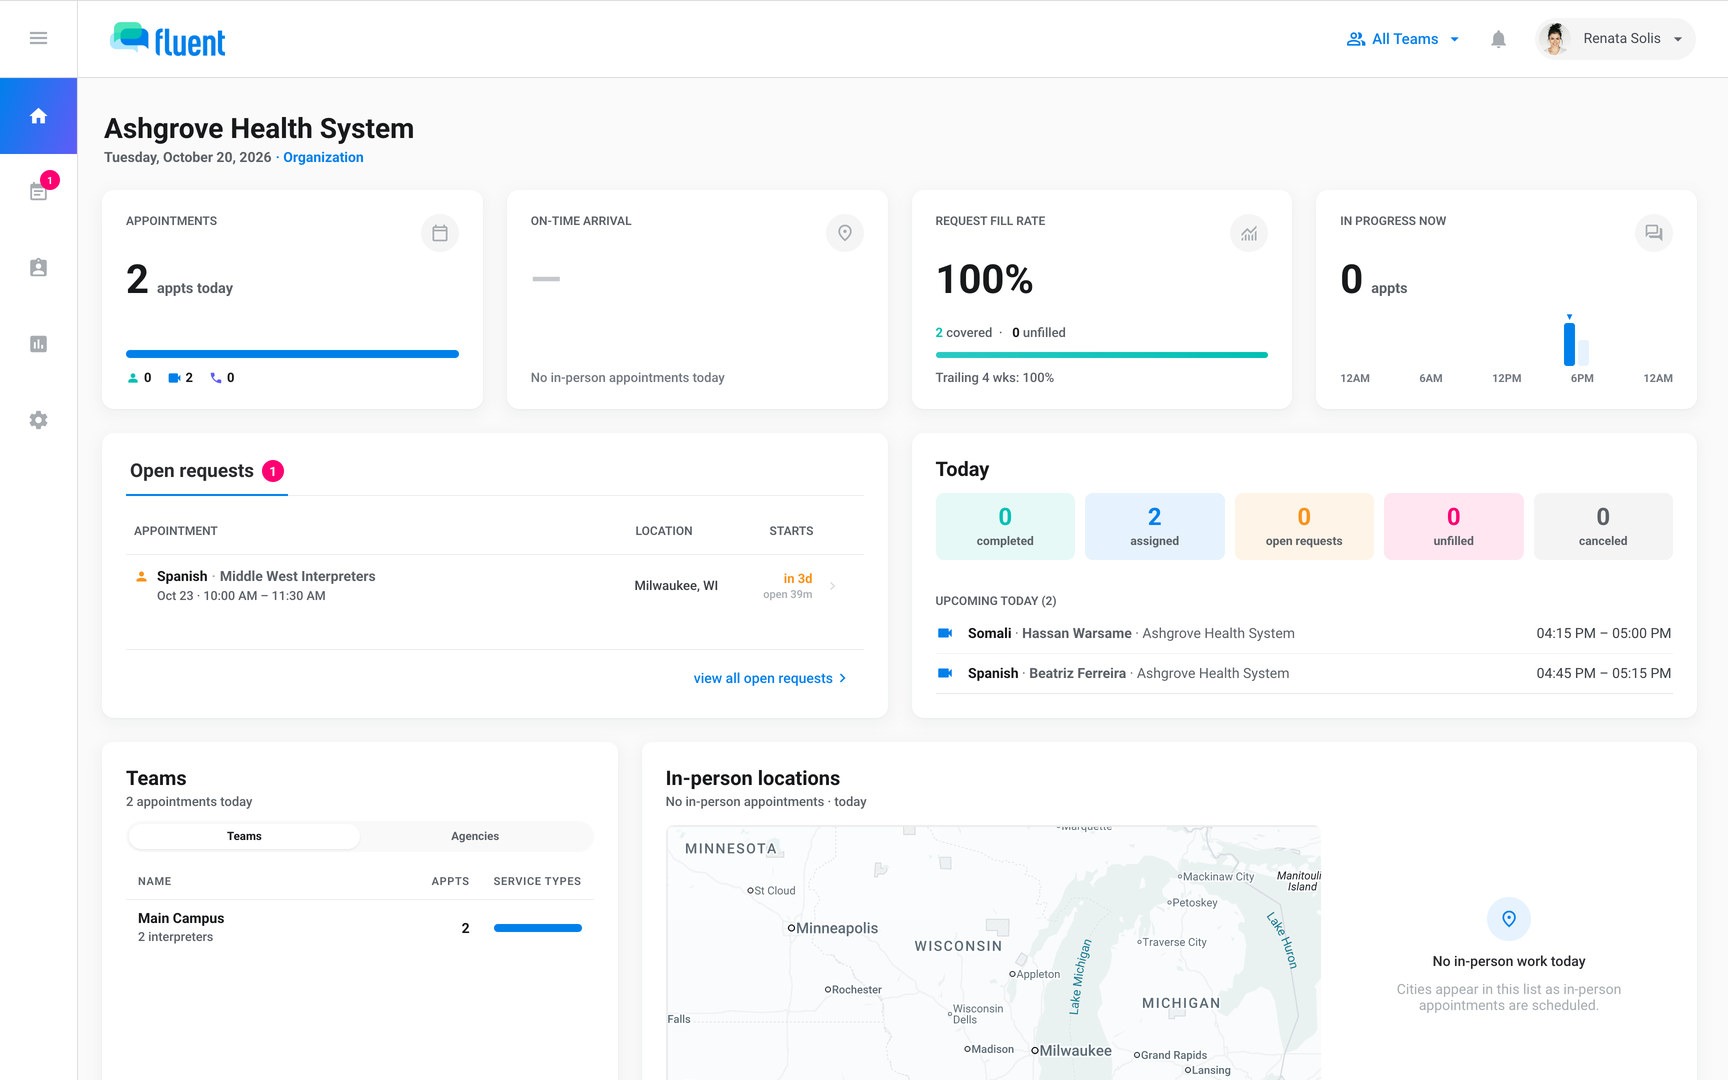Screen dimensions: 1728x1080
Task: Click calendar icon on Appointments card
Action: point(440,233)
